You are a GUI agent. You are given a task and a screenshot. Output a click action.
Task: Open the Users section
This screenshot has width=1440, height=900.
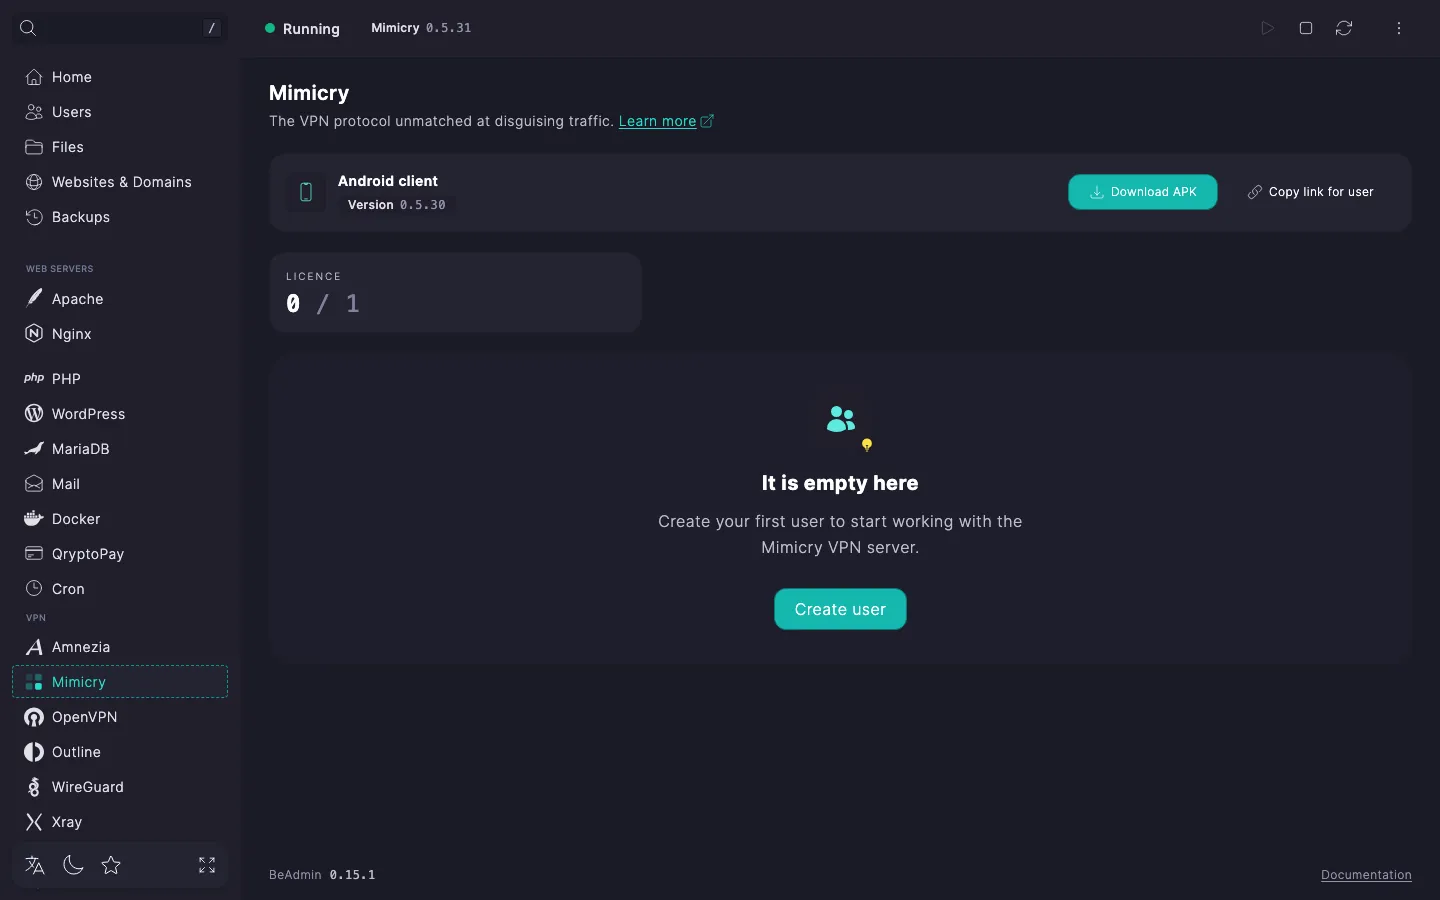[x=120, y=112]
